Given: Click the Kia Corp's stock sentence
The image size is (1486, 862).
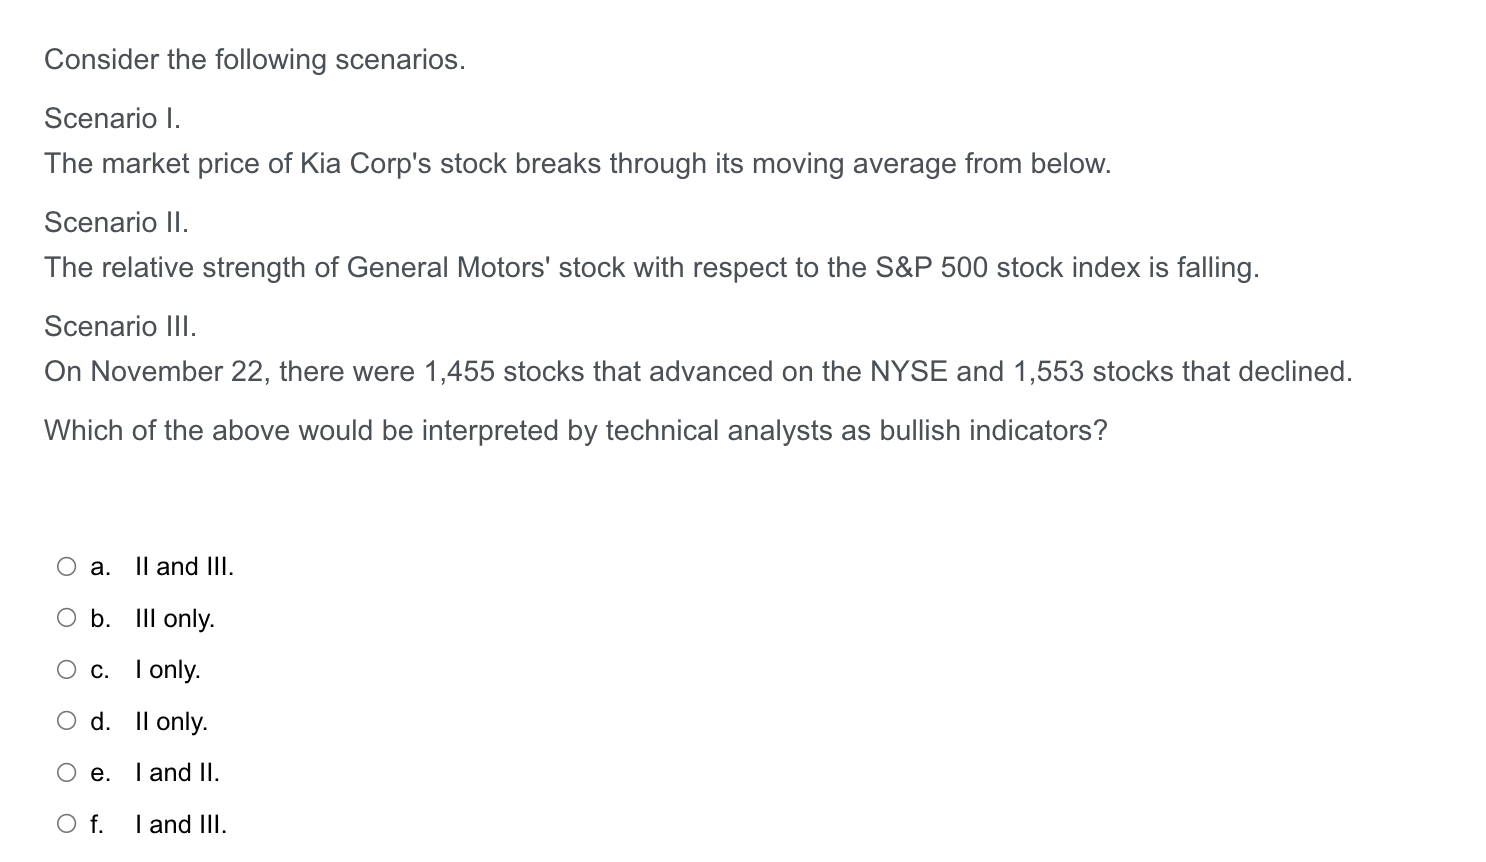Looking at the screenshot, I should (577, 164).
